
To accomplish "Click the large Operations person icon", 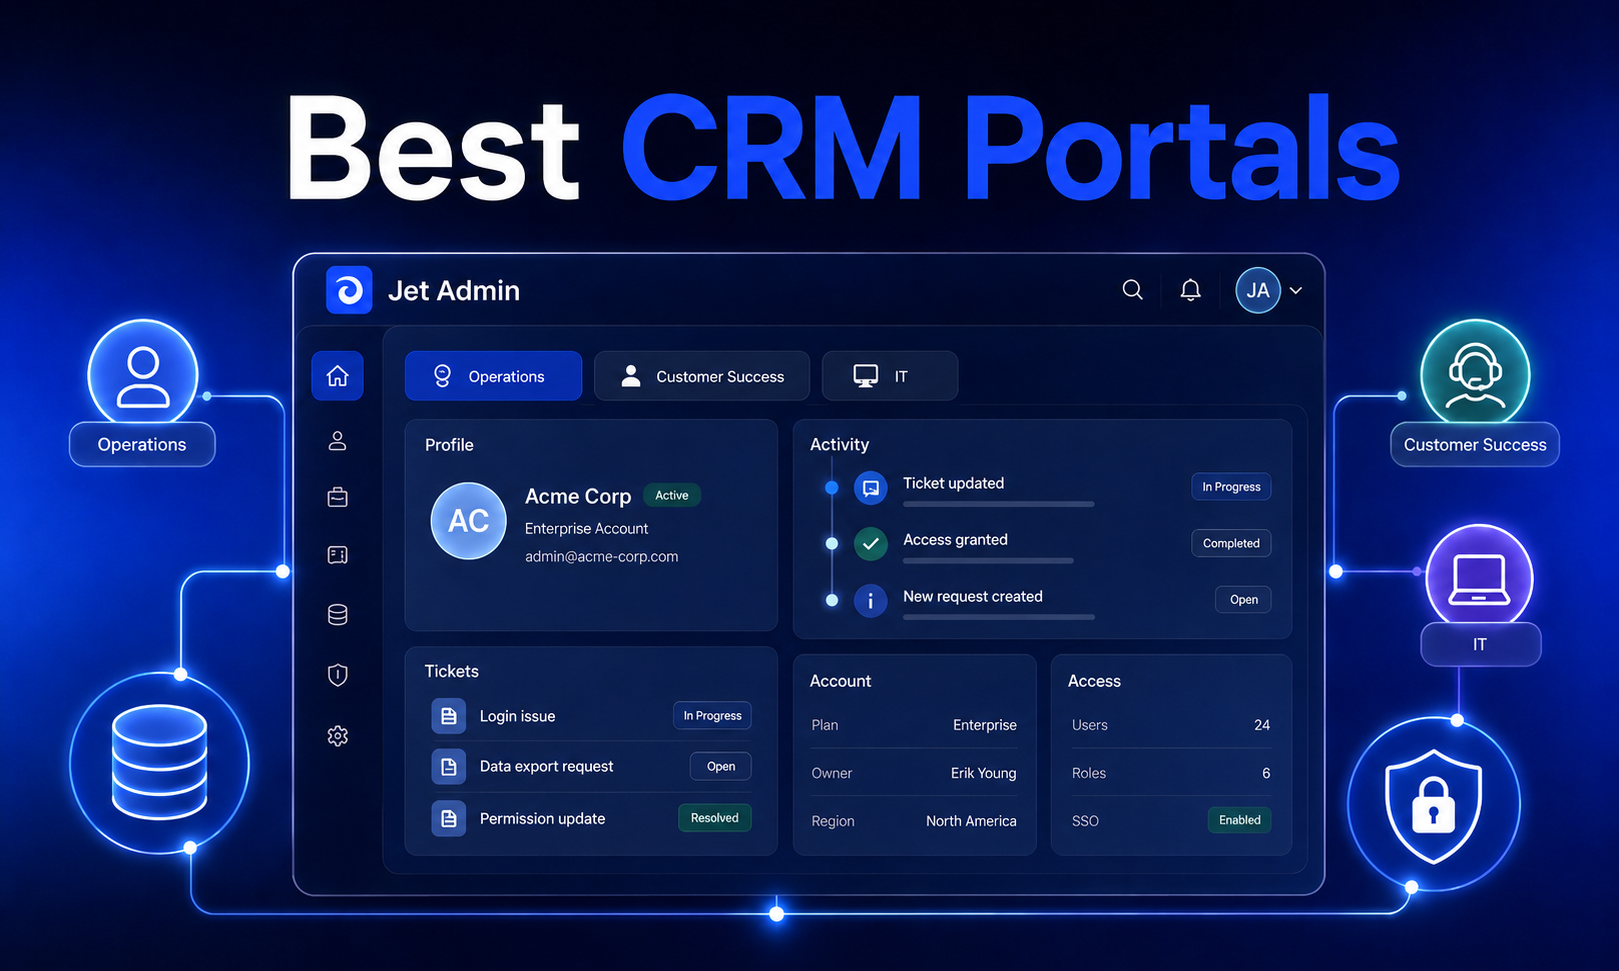I will click(143, 374).
